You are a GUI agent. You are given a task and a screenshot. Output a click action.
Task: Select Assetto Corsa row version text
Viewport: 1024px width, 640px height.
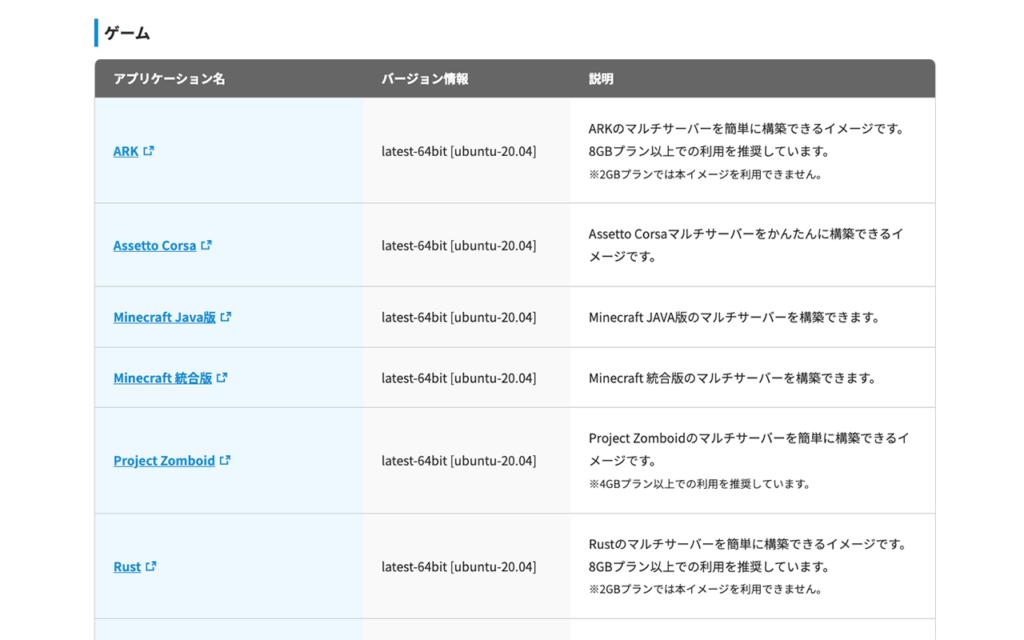(458, 246)
